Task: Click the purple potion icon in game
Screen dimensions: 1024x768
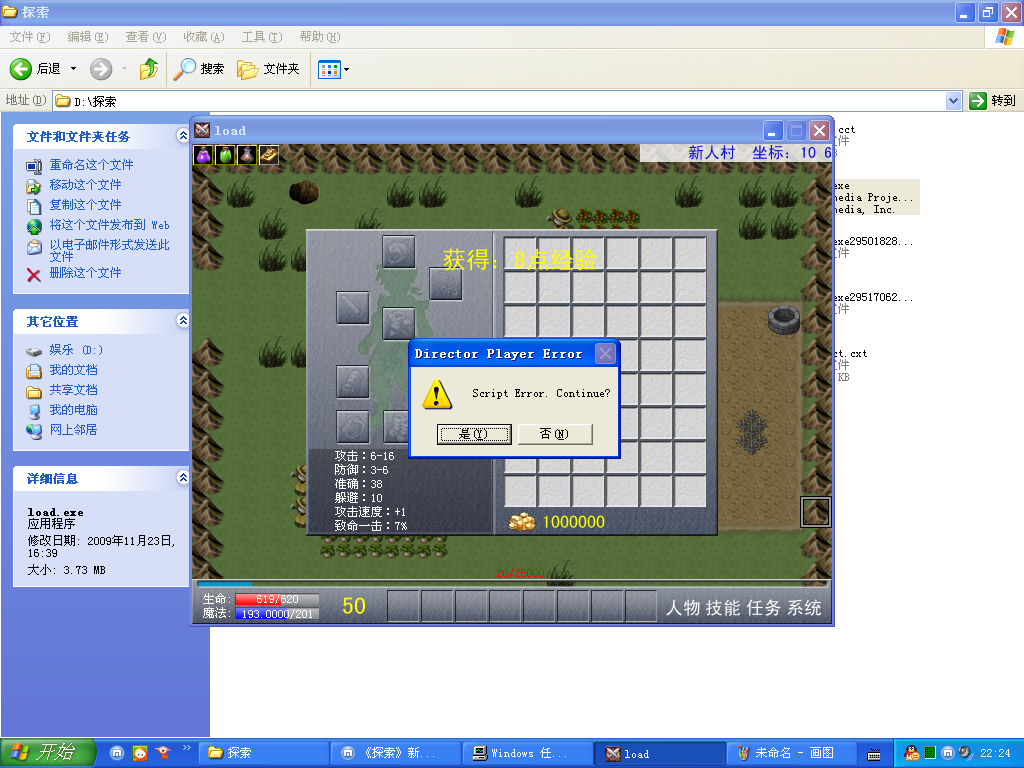Action: [x=204, y=155]
